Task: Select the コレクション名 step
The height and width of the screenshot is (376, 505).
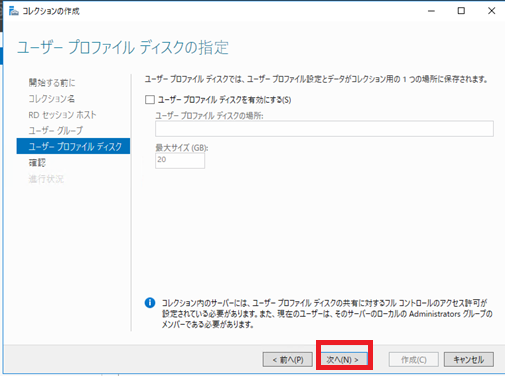Action: (52, 99)
